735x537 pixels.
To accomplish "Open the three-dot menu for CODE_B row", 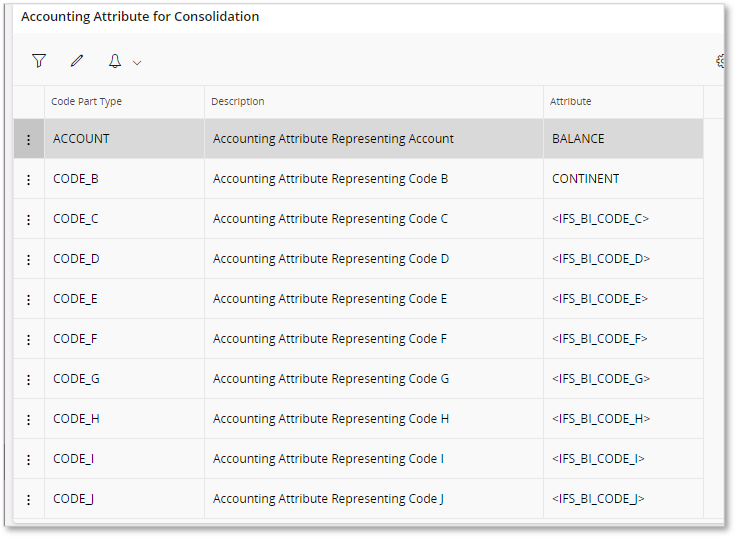I will pyautogui.click(x=29, y=179).
